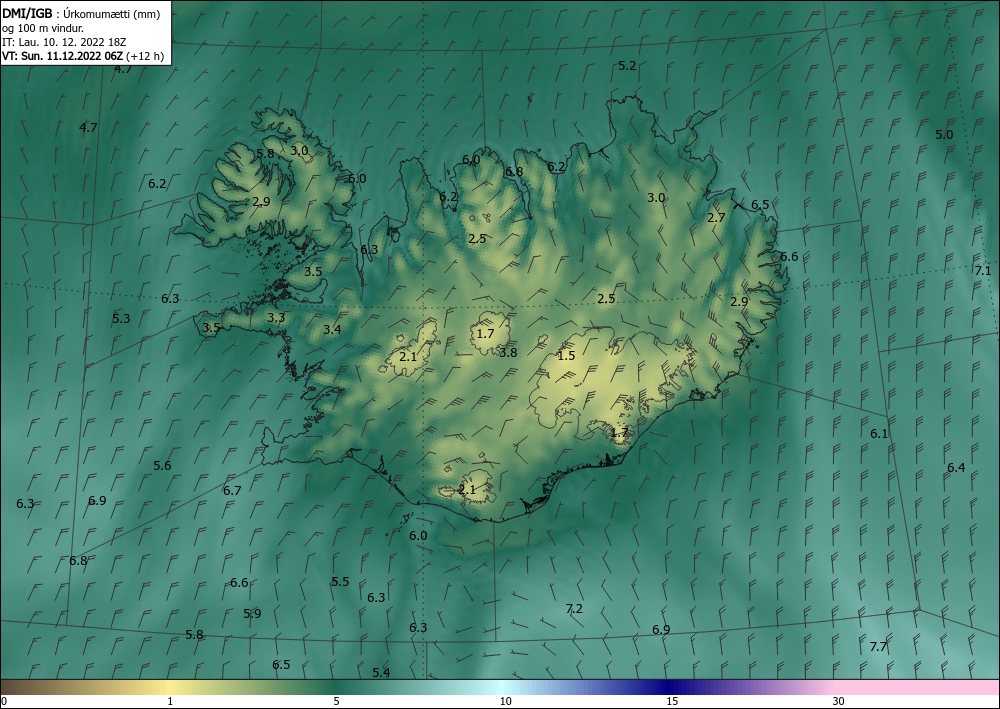This screenshot has width=1000, height=709.
Task: Select the 5.3 value west of Snæfellsnes
Action: click(121, 318)
